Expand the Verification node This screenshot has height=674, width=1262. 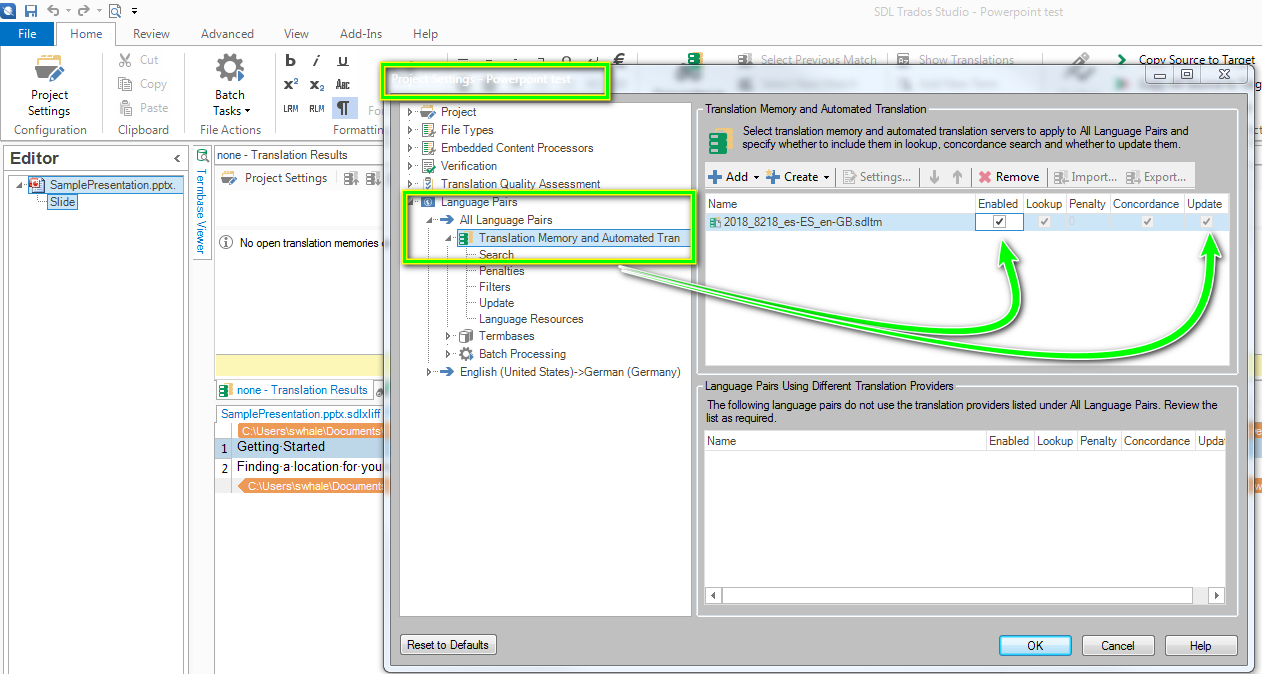pyautogui.click(x=410, y=166)
